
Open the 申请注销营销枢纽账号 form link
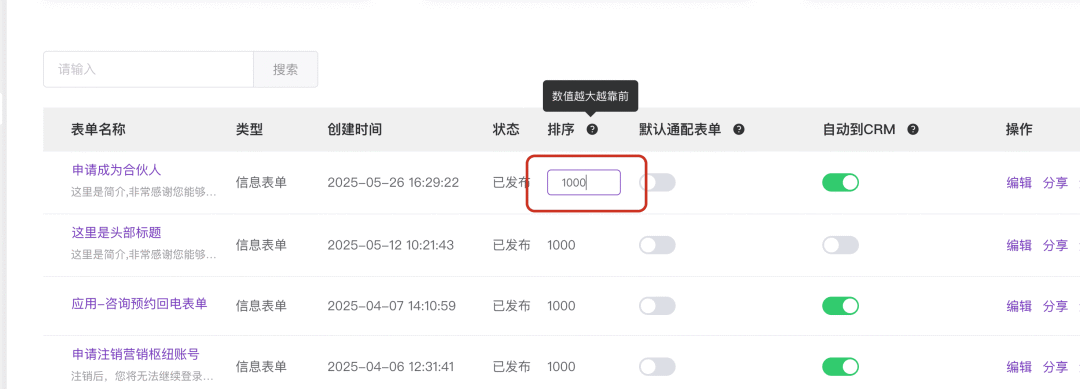(136, 355)
